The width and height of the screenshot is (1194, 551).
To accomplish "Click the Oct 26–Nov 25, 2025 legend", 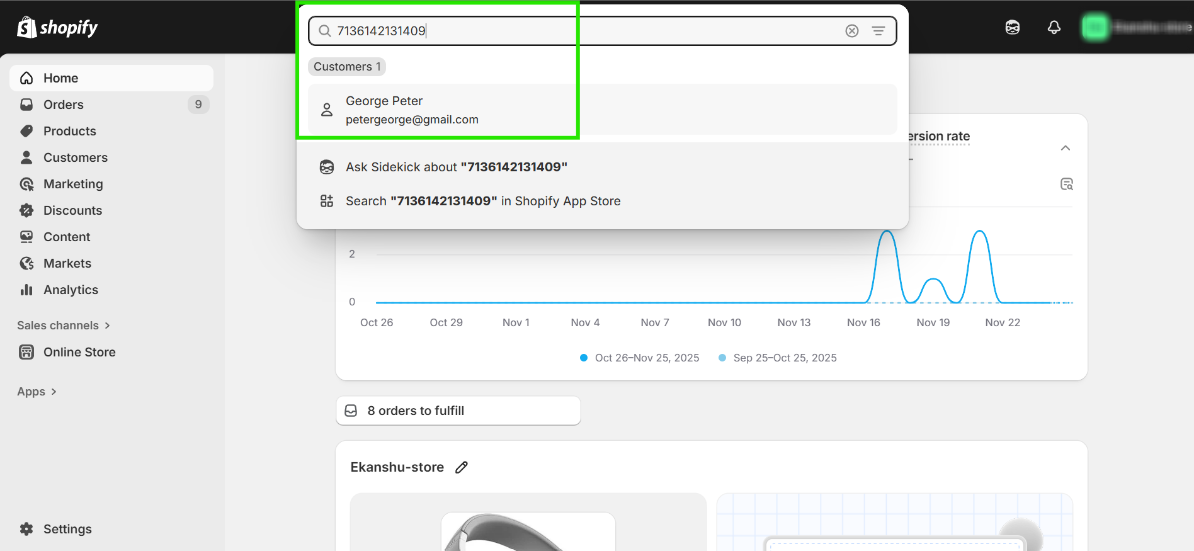I will [x=640, y=358].
